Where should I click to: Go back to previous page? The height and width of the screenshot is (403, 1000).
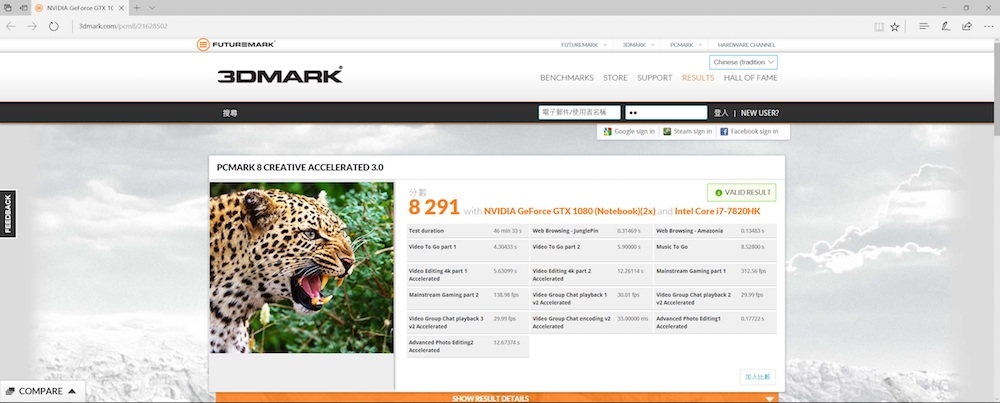point(10,26)
